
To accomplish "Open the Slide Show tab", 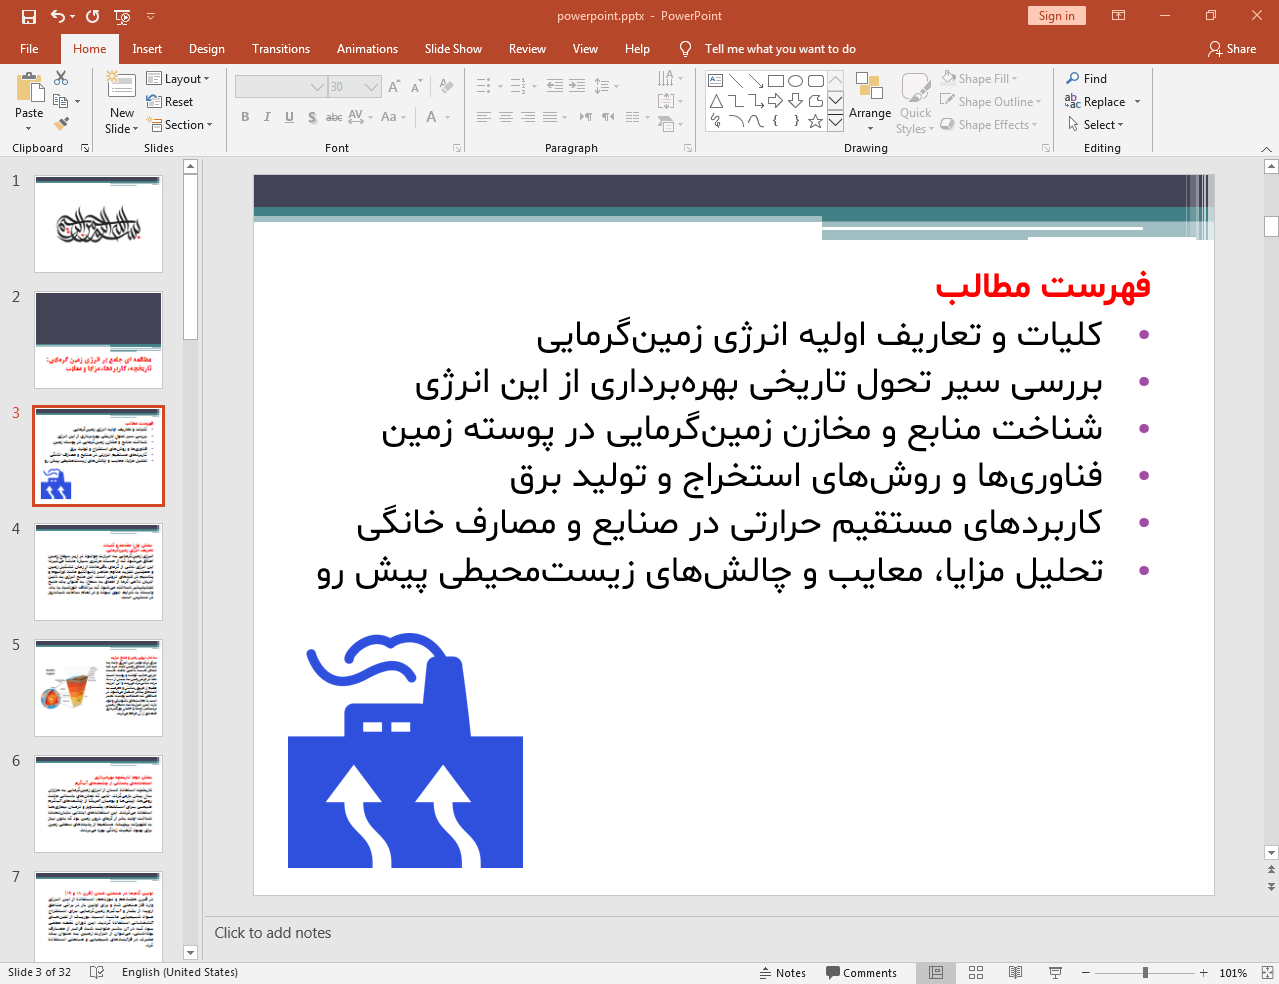I will point(453,48).
